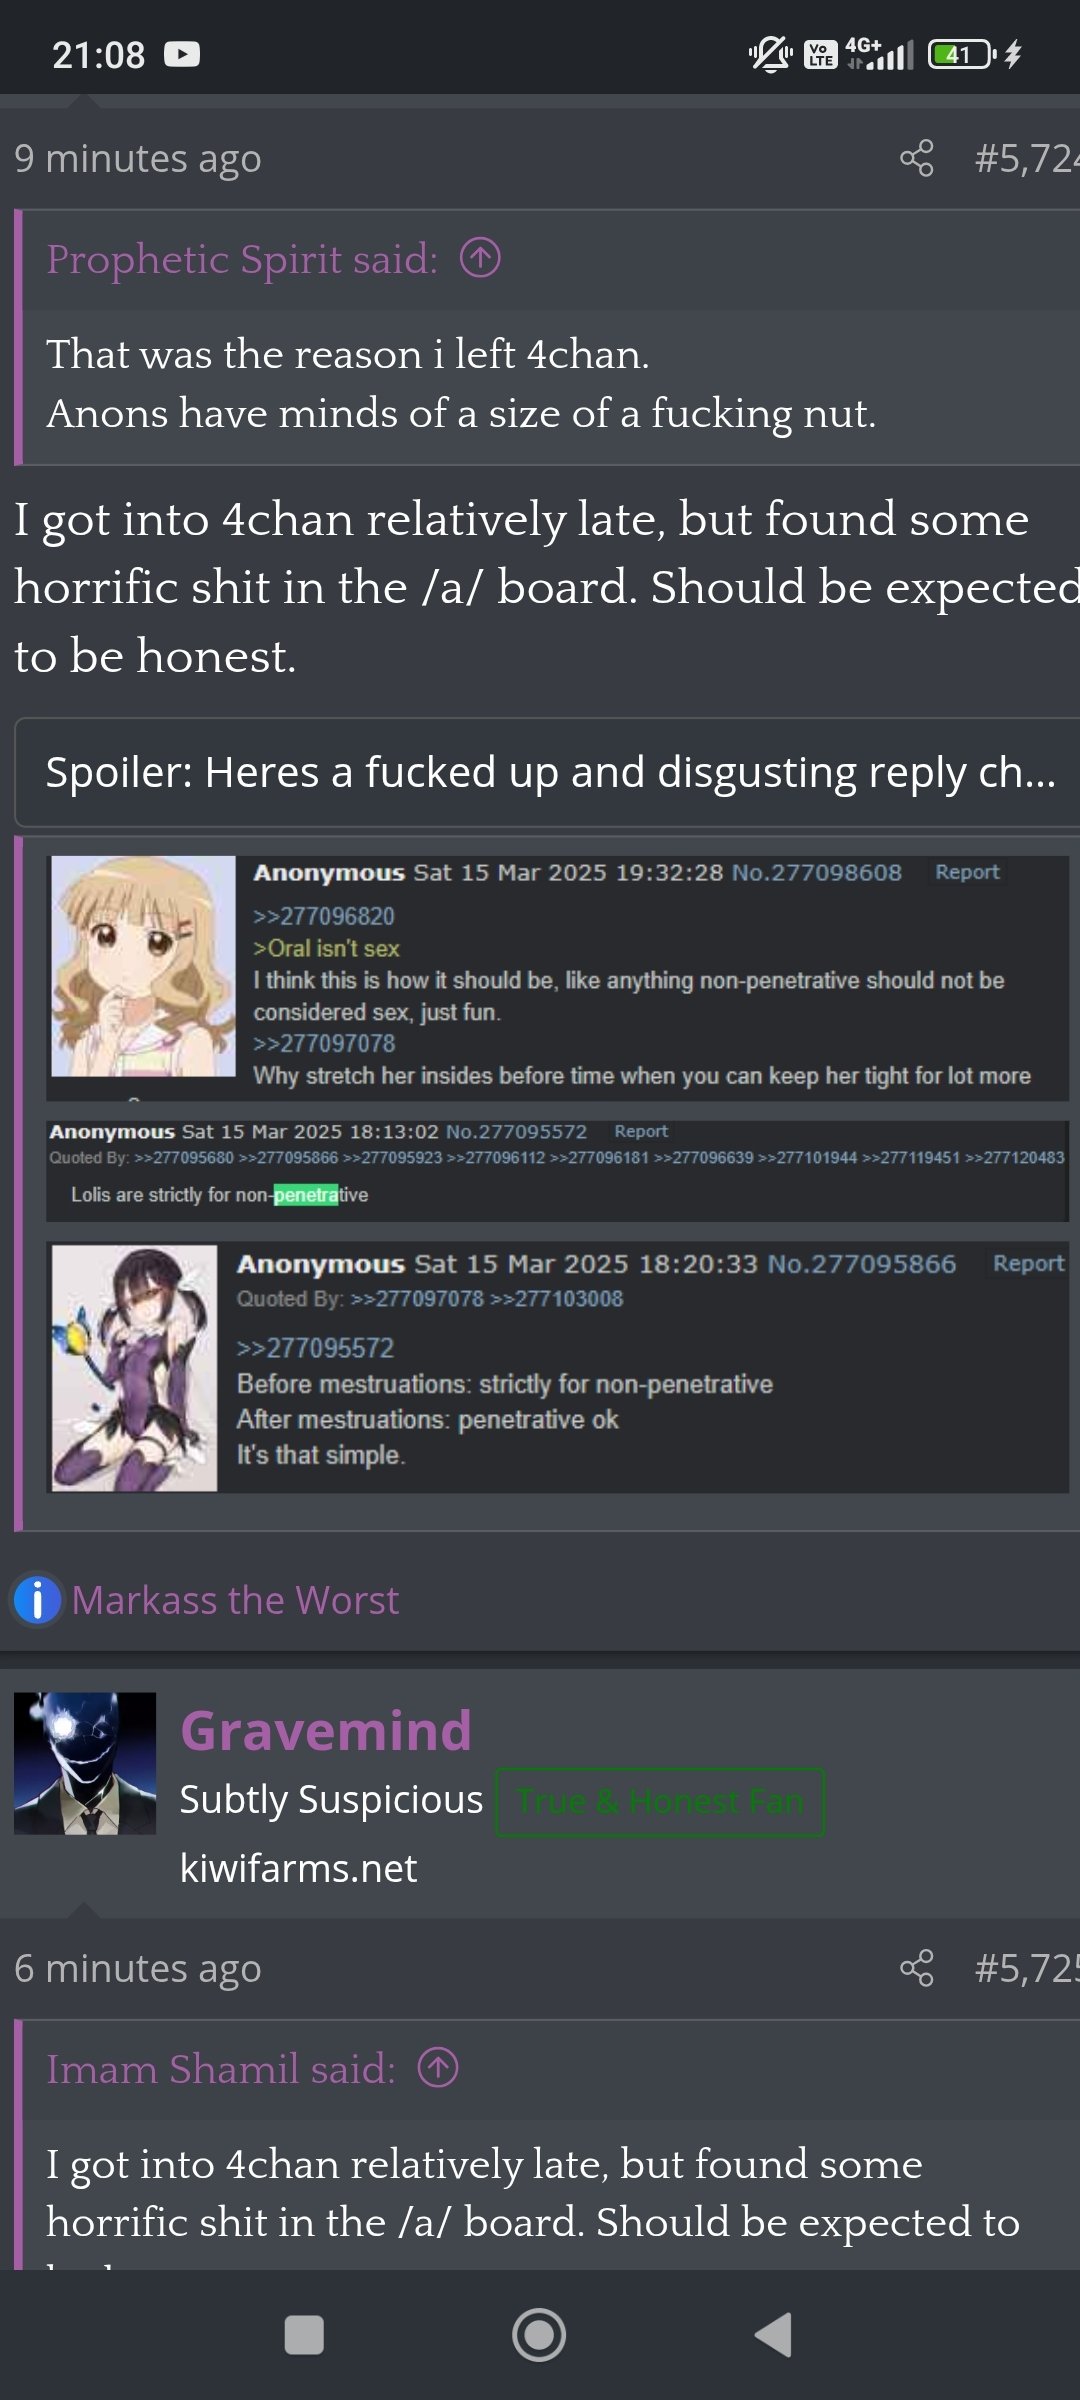Expand the Spoiler disgusting reply box
Image resolution: width=1080 pixels, height=2400 pixels.
coord(547,772)
